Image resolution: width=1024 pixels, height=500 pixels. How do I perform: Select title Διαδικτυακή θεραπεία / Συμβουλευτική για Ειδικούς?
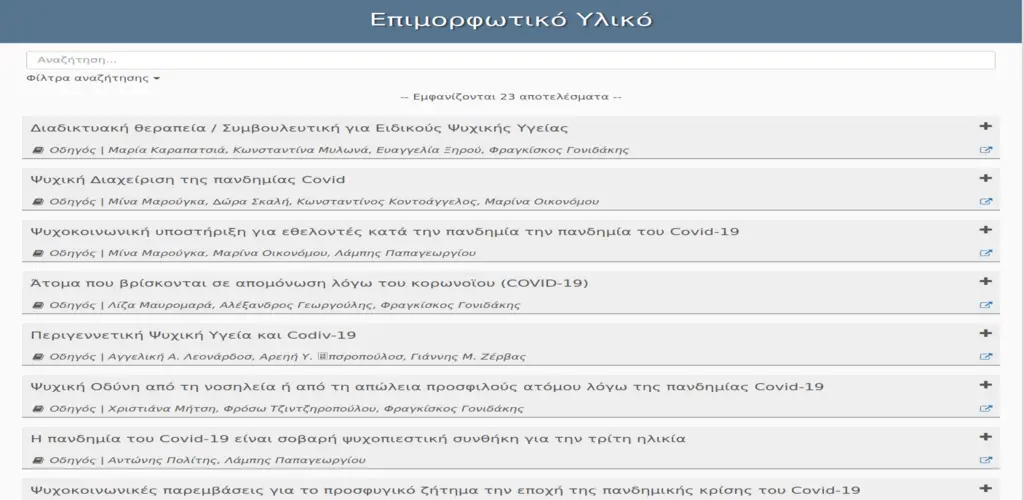(x=299, y=128)
